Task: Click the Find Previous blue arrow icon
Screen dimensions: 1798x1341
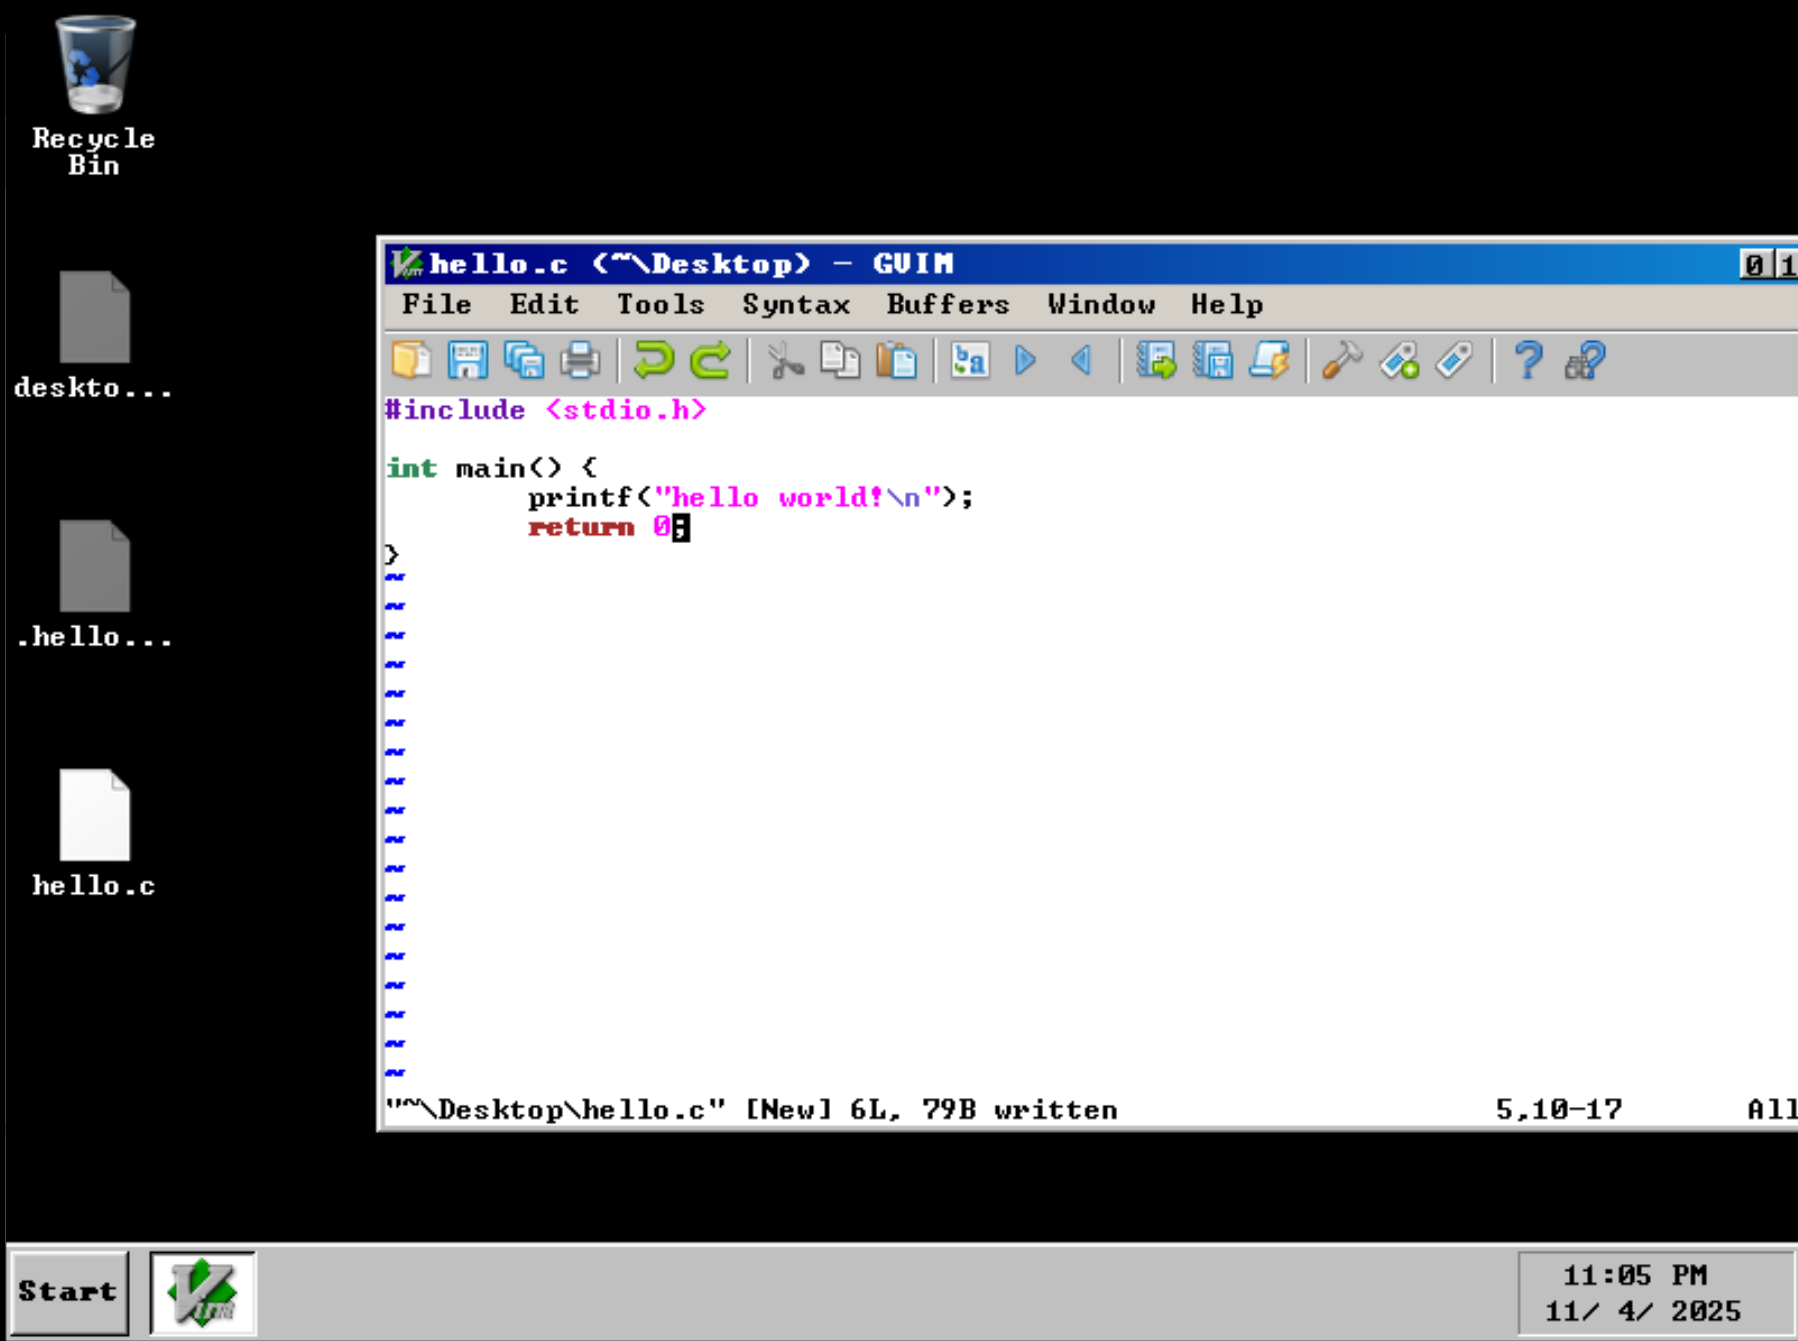Action: pyautogui.click(x=1082, y=361)
